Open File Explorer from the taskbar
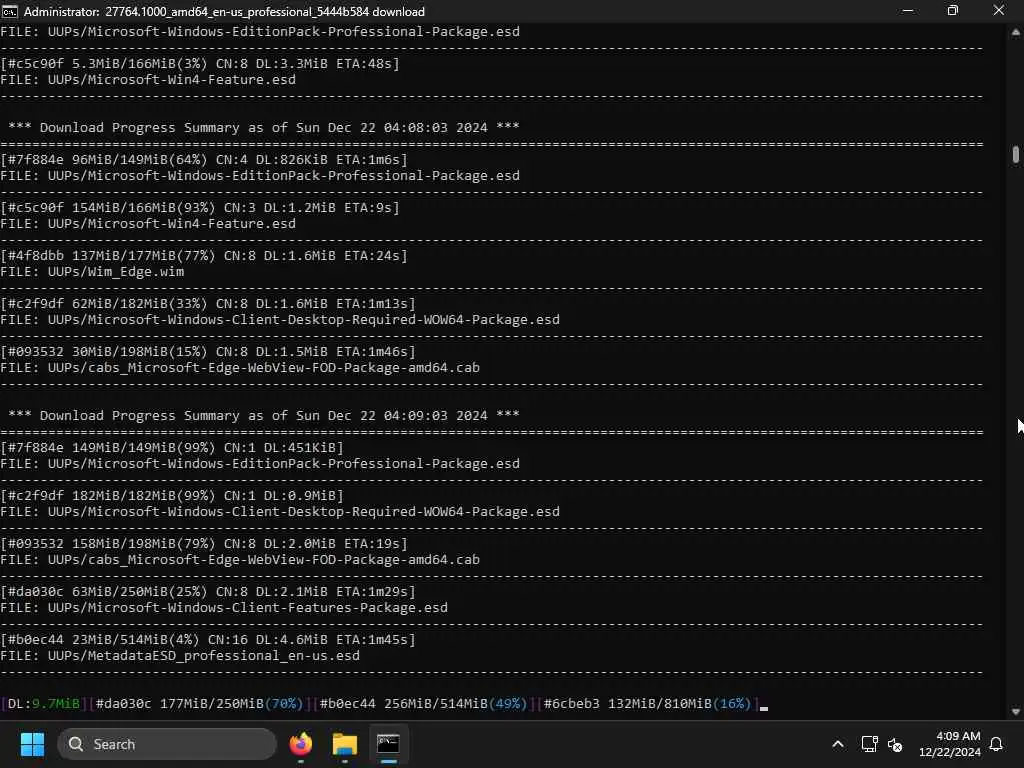Image resolution: width=1024 pixels, height=768 pixels. coord(345,744)
